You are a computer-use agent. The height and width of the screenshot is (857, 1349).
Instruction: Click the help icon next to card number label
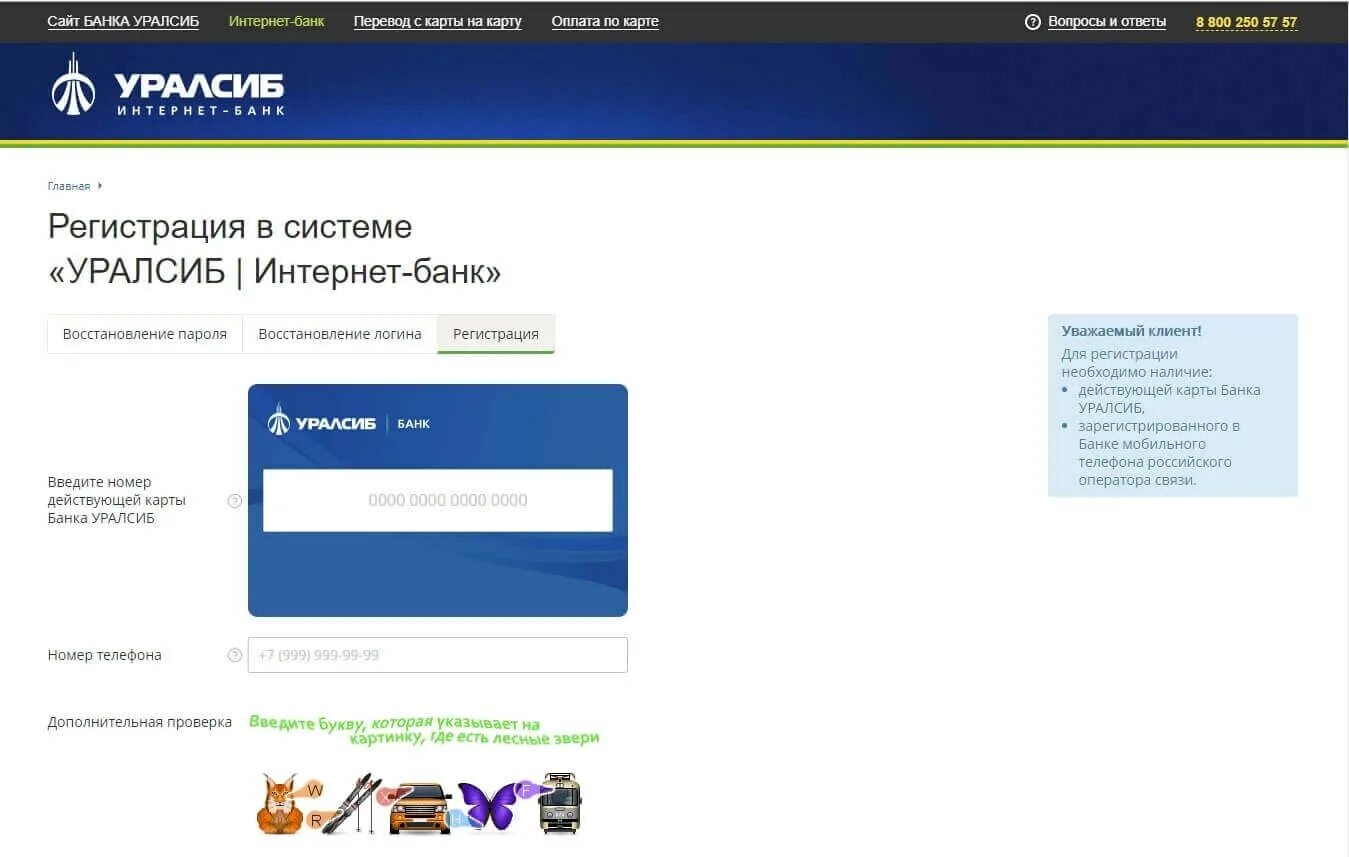coord(235,501)
